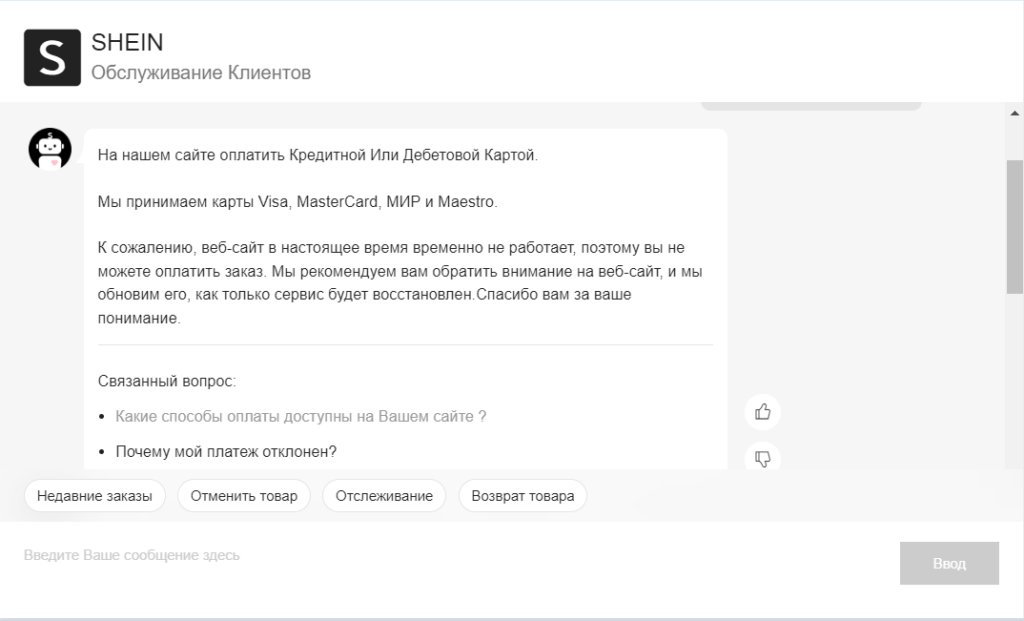
Task: Click scrollbar track below the thumb
Action: [1015, 380]
